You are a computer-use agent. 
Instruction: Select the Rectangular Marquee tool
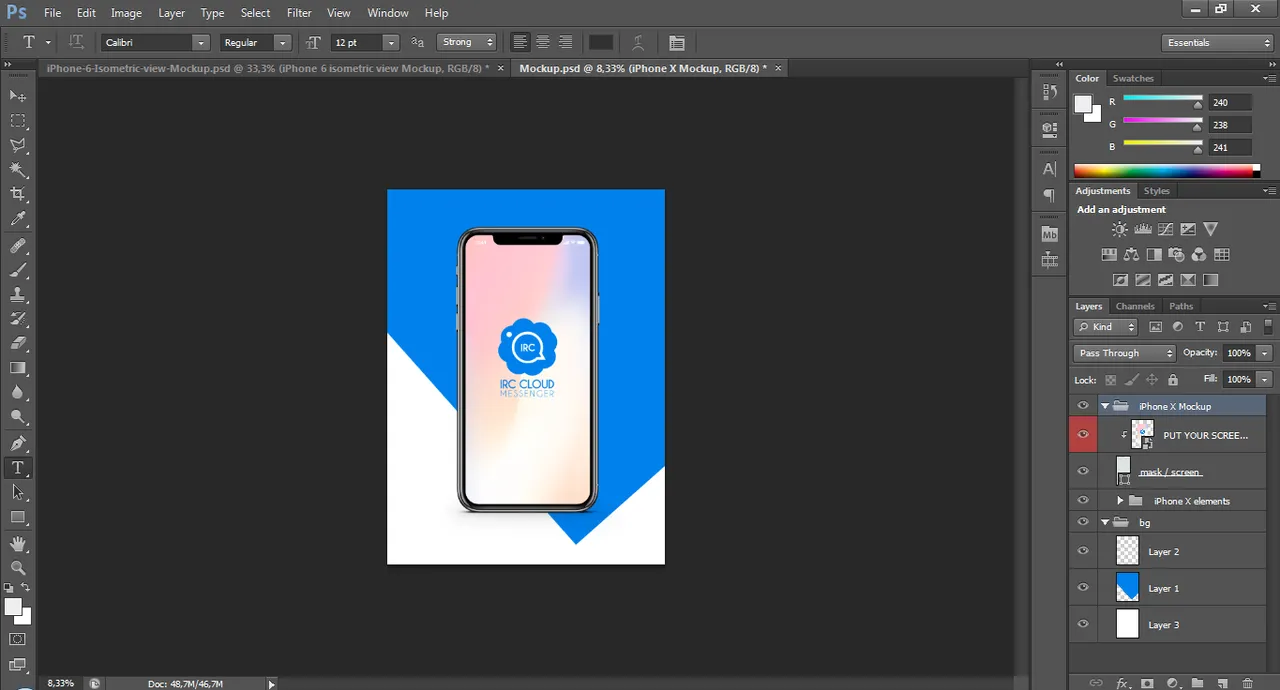(18, 120)
